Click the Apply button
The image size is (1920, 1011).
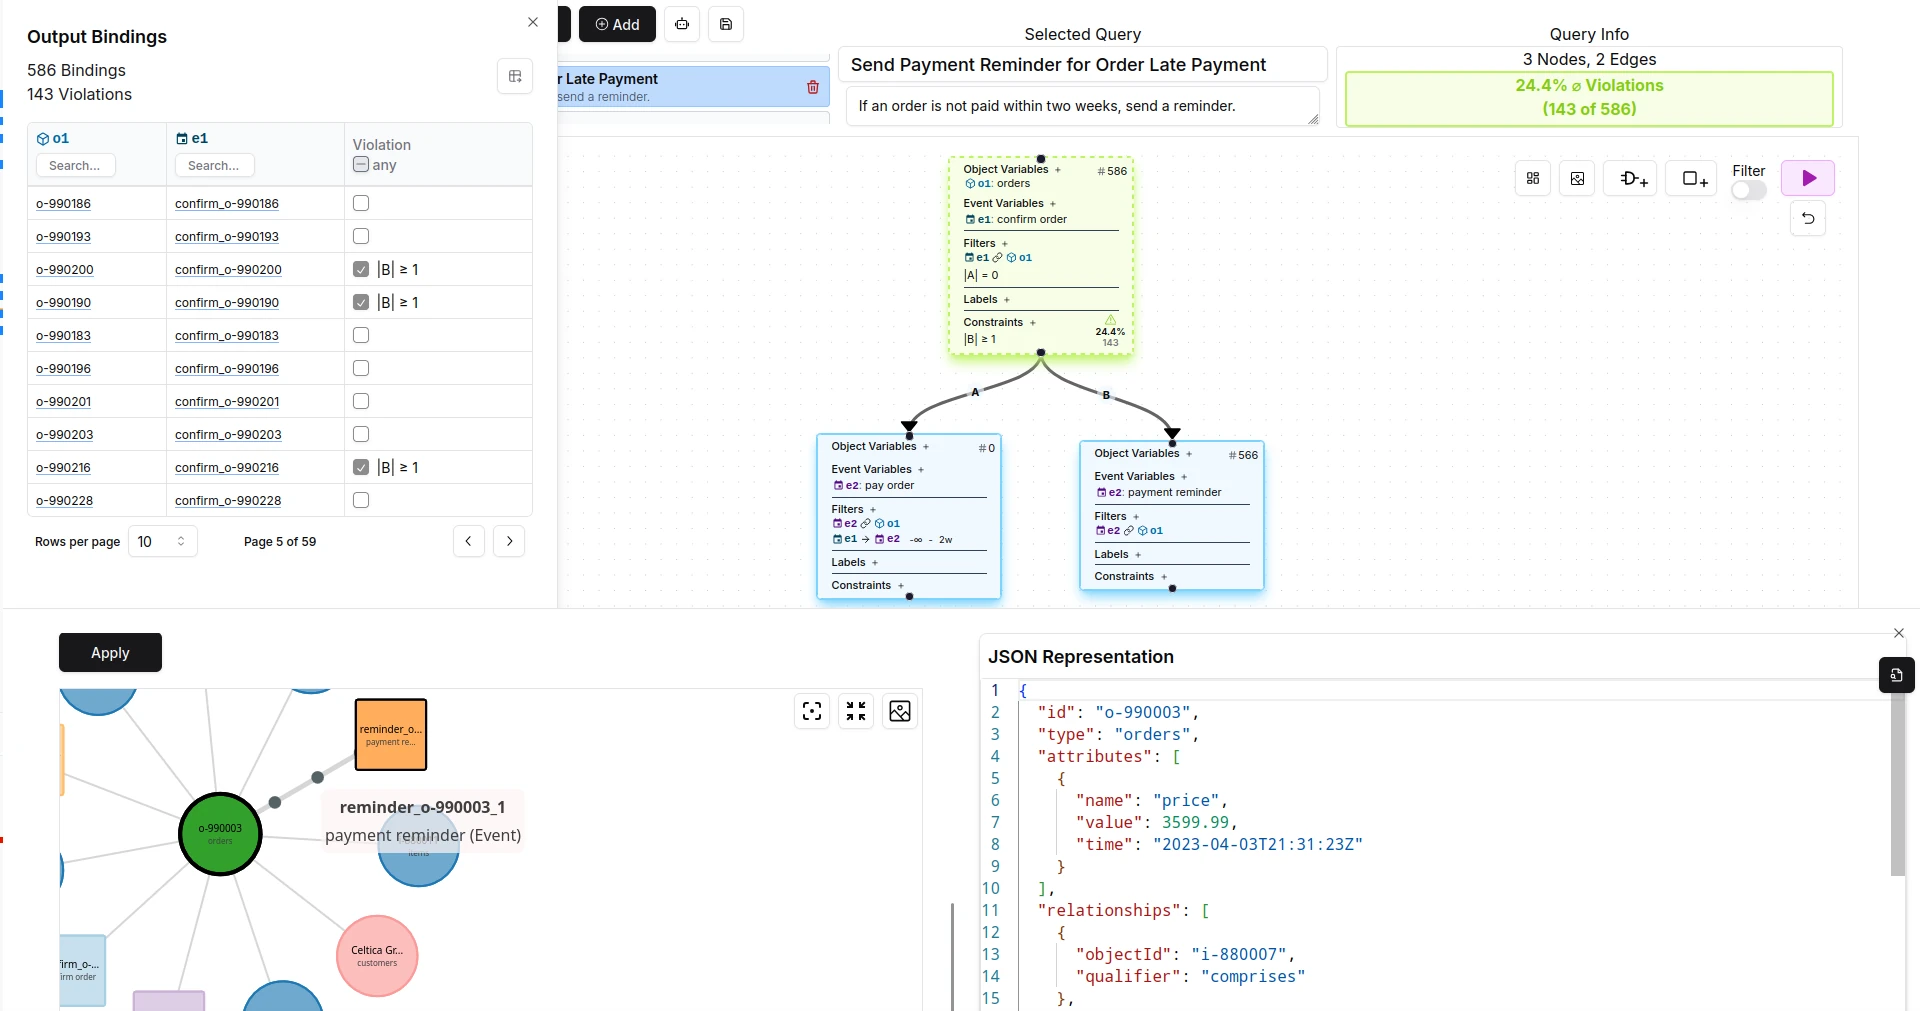[110, 652]
